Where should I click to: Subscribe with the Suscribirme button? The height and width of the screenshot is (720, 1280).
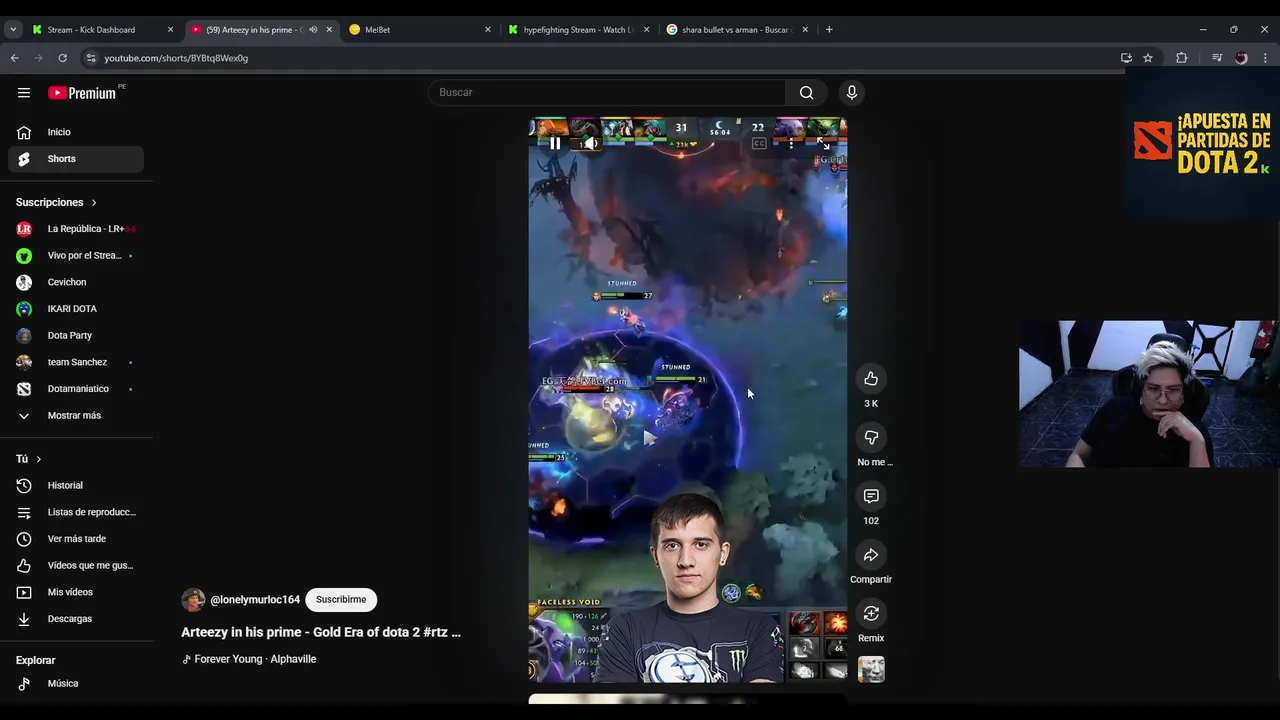point(341,599)
